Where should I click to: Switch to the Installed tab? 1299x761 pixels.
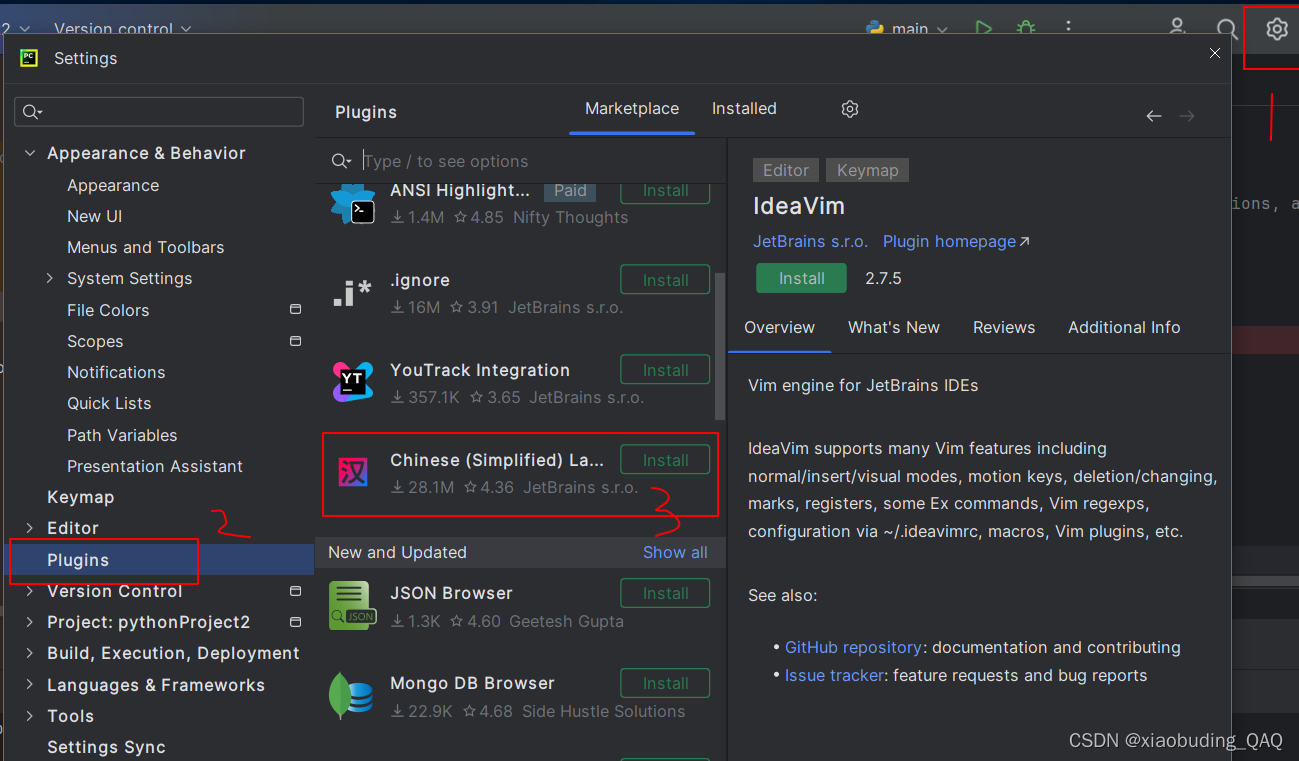click(744, 108)
